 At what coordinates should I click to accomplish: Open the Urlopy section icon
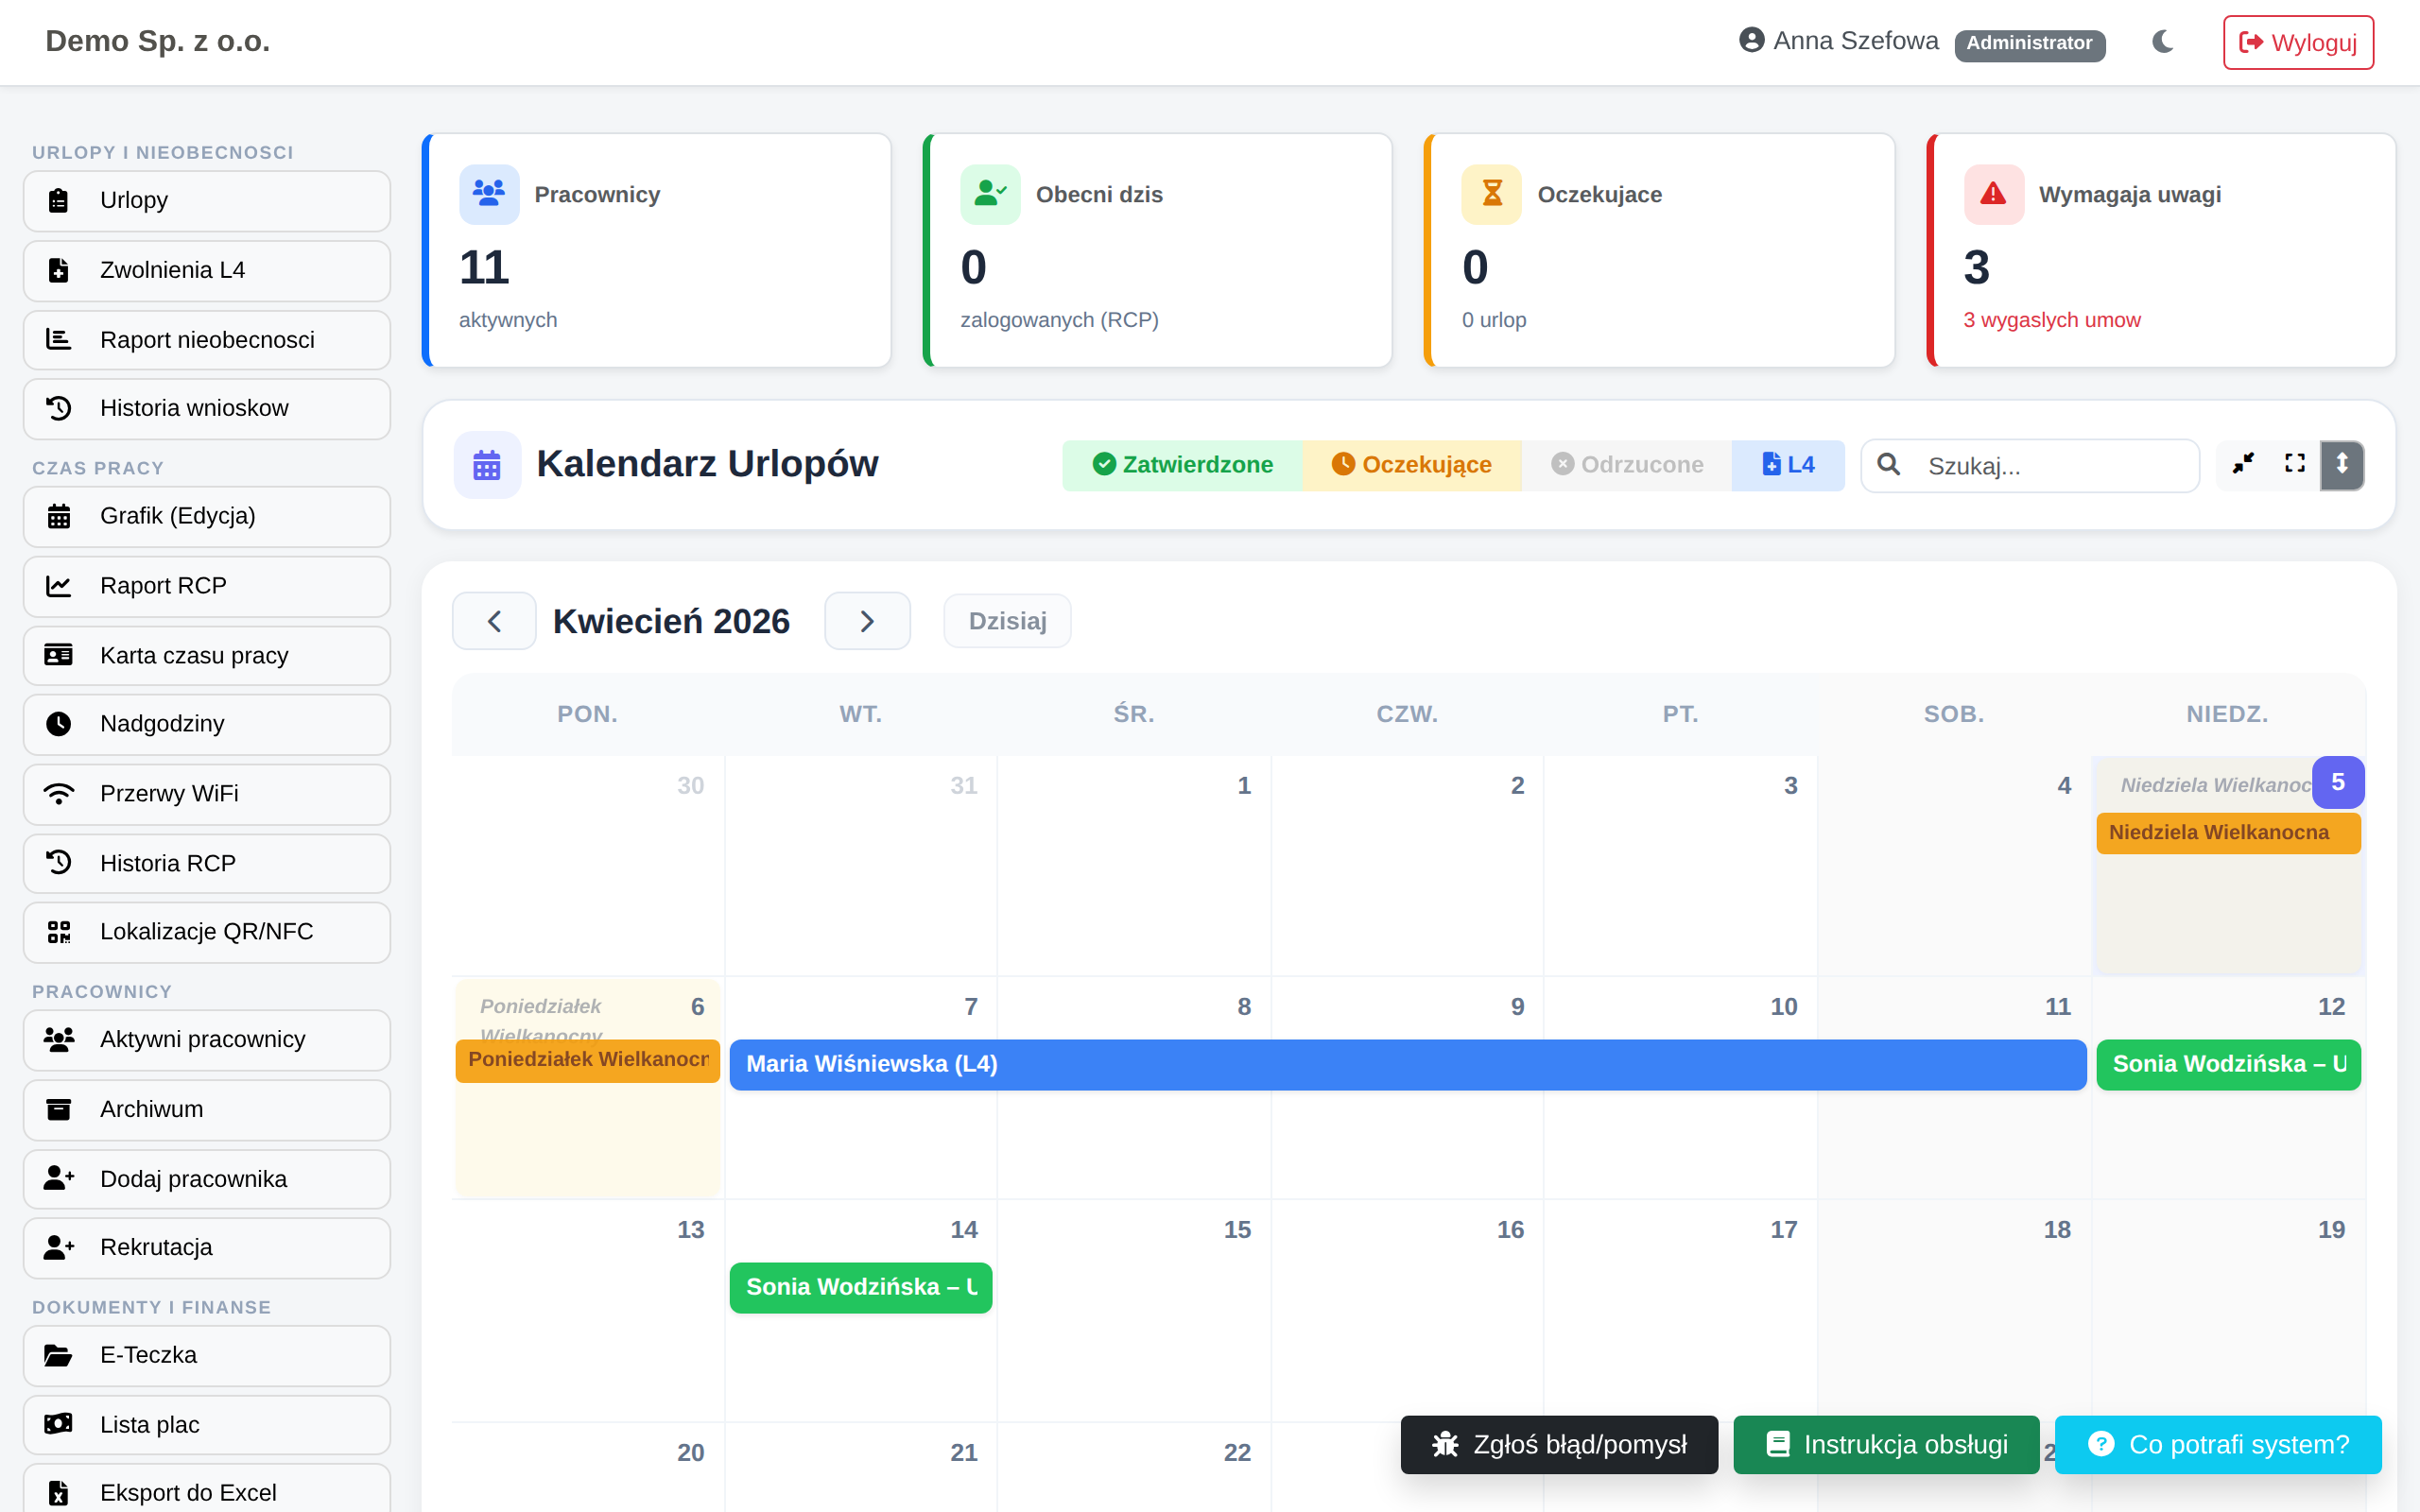(59, 200)
